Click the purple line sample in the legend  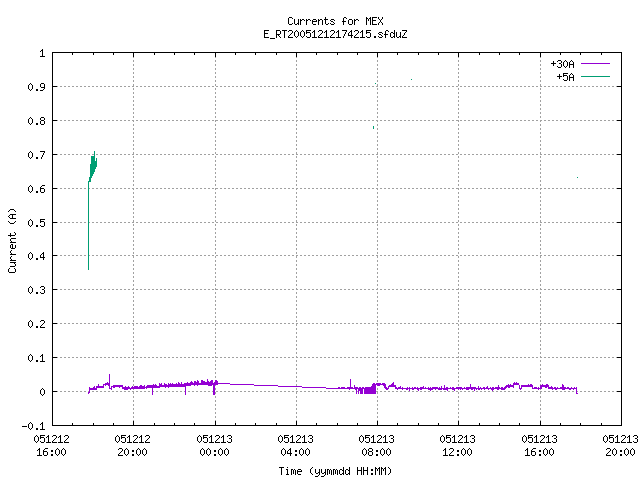click(x=595, y=64)
